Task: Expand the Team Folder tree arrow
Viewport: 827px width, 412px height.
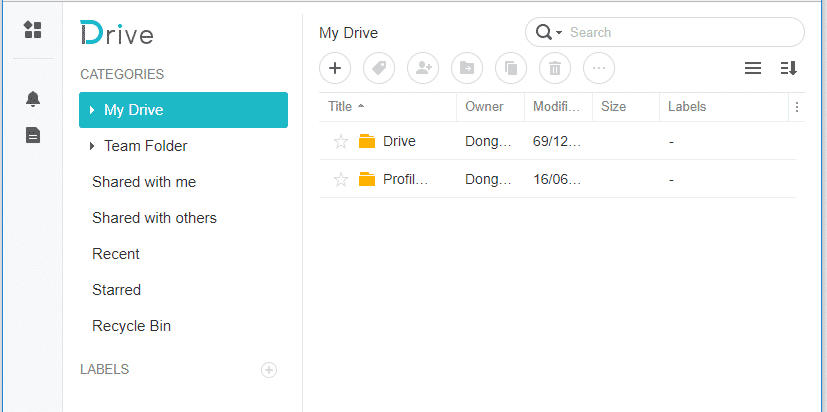Action: (92, 146)
